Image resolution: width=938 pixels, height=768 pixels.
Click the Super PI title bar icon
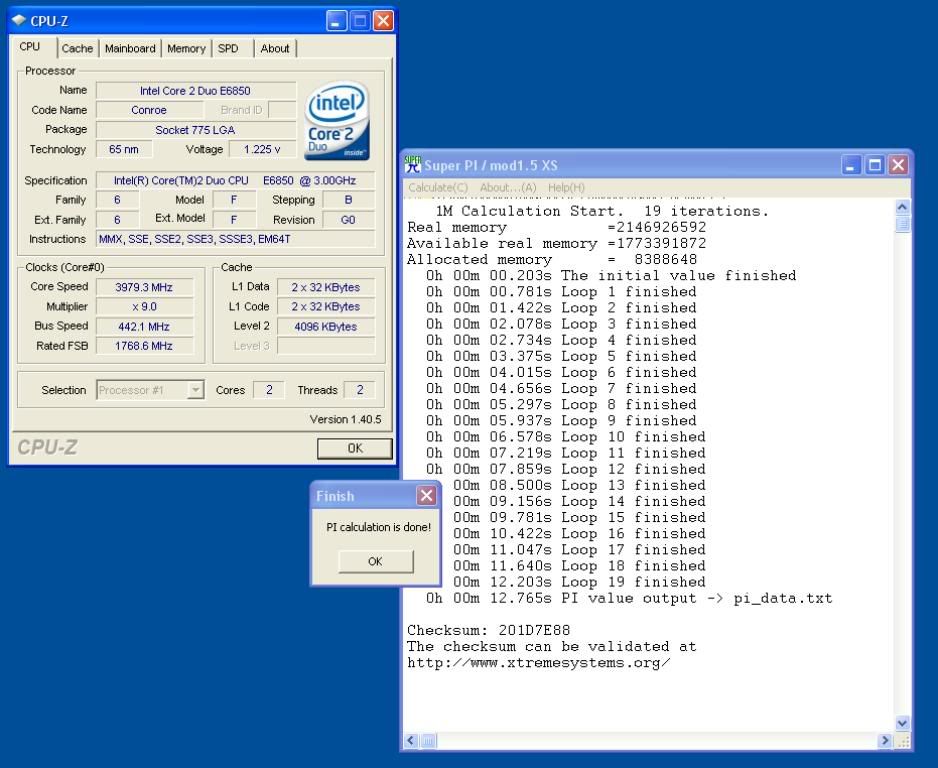[413, 165]
